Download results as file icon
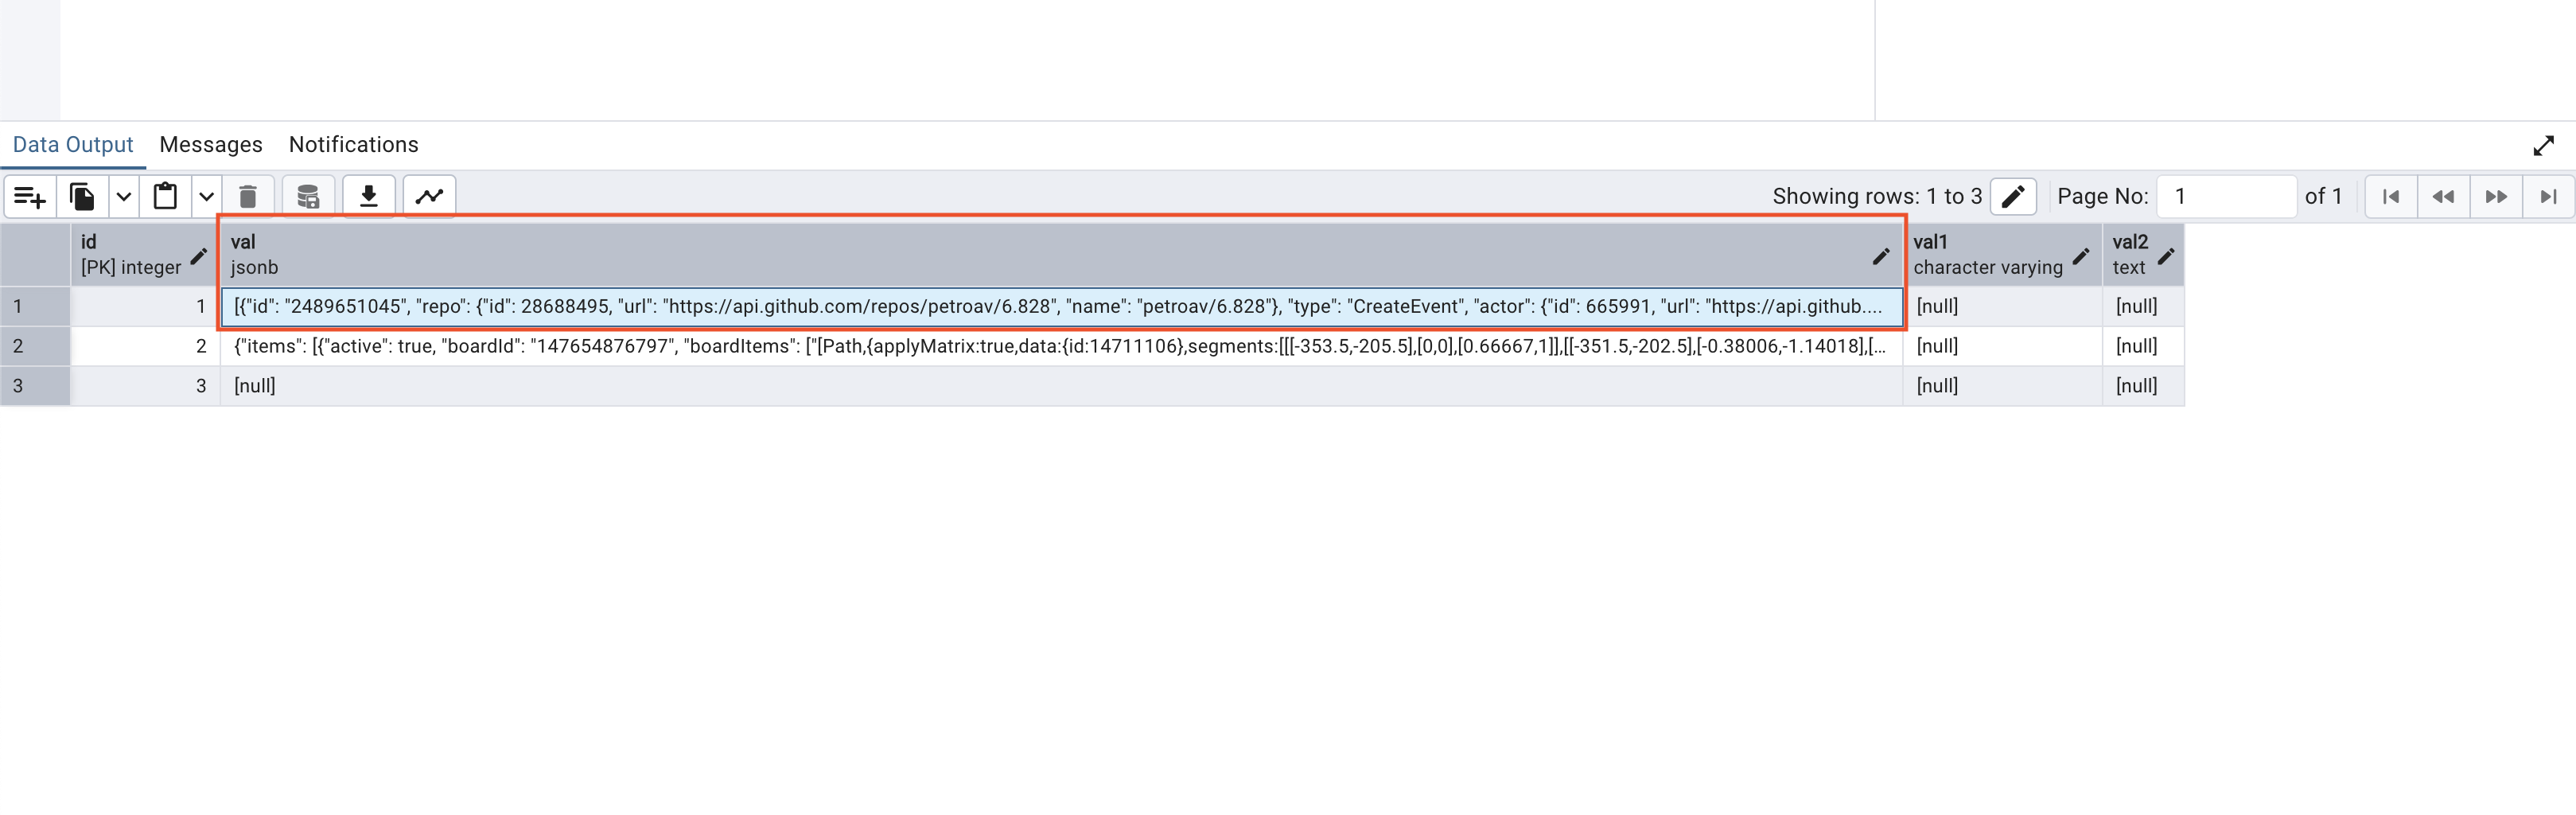The image size is (2576, 815). point(369,197)
